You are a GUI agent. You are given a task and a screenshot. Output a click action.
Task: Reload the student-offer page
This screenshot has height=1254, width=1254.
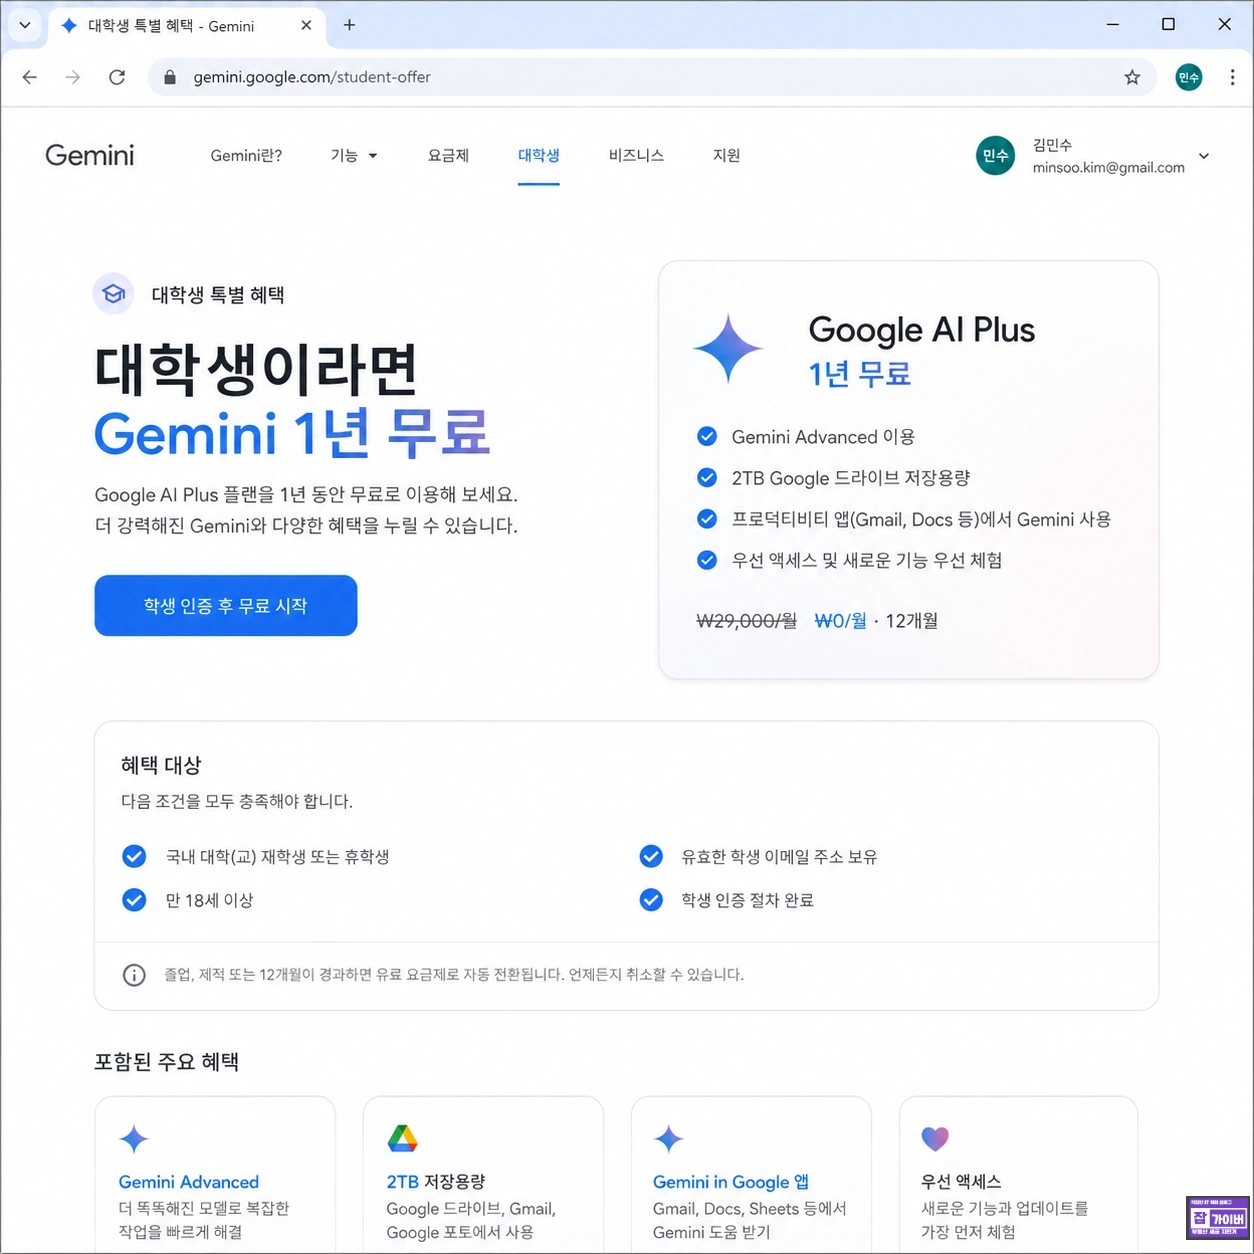[117, 77]
